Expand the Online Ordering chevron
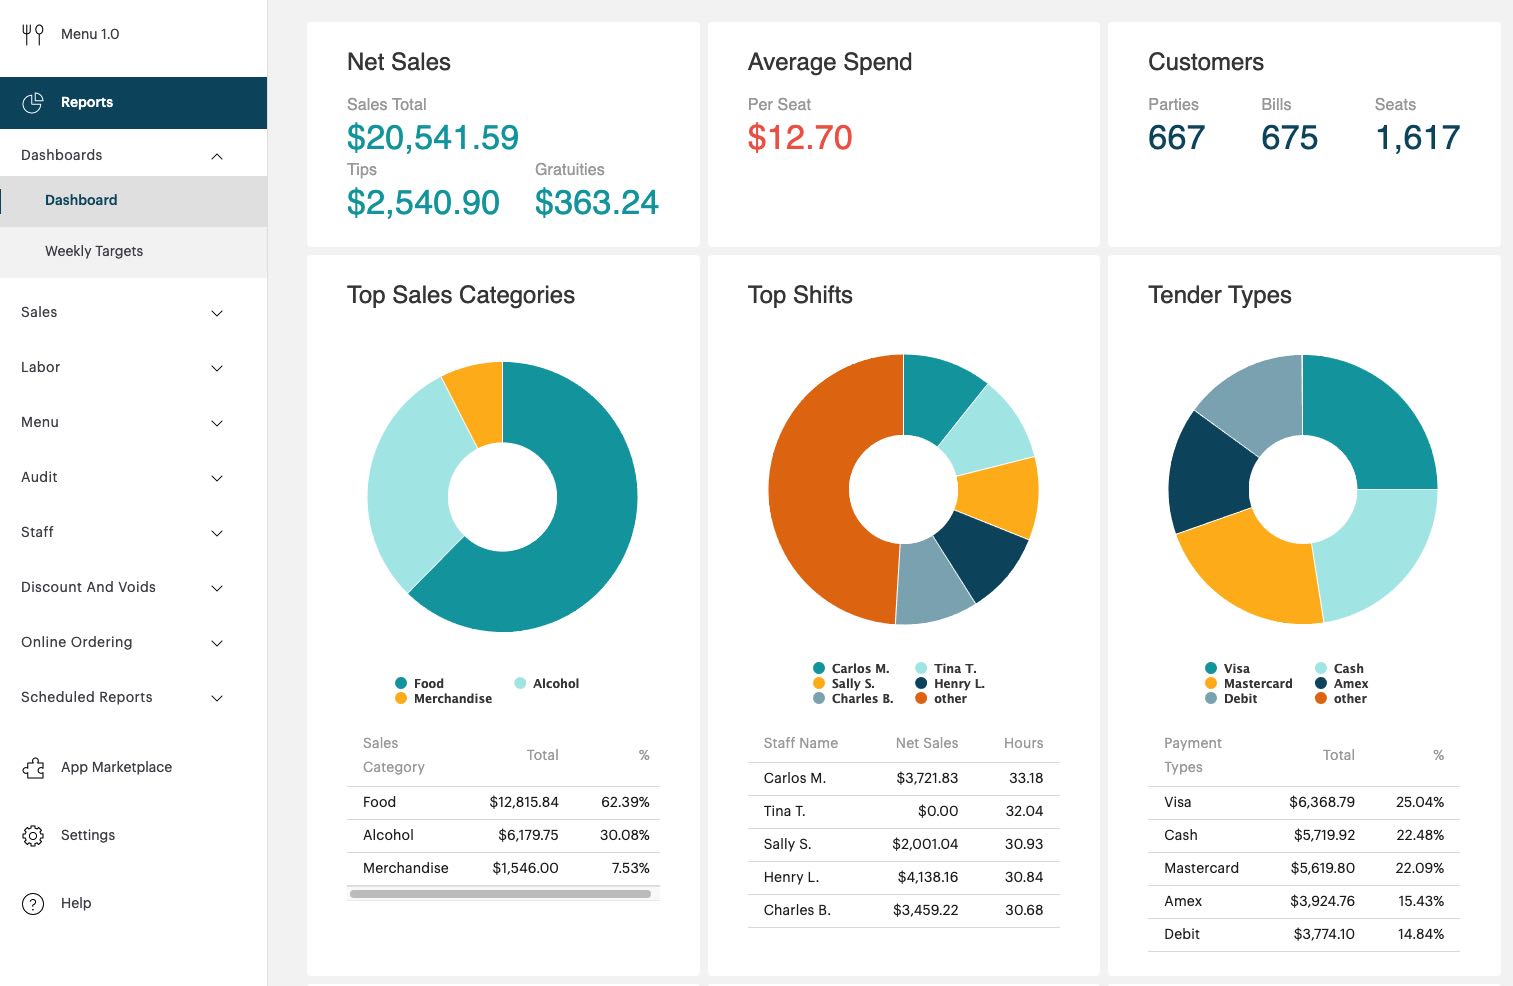1513x986 pixels. 217,643
